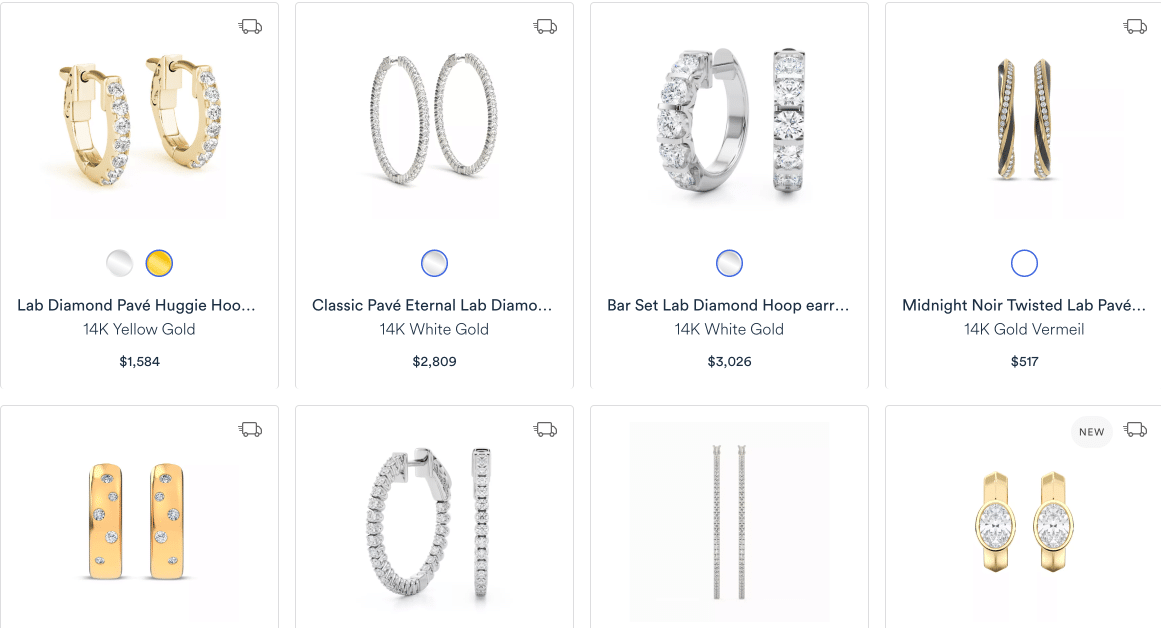Select the white gold swatch on the Classic Pavé card
Viewport: 1161px width, 628px height.
pyautogui.click(x=434, y=262)
